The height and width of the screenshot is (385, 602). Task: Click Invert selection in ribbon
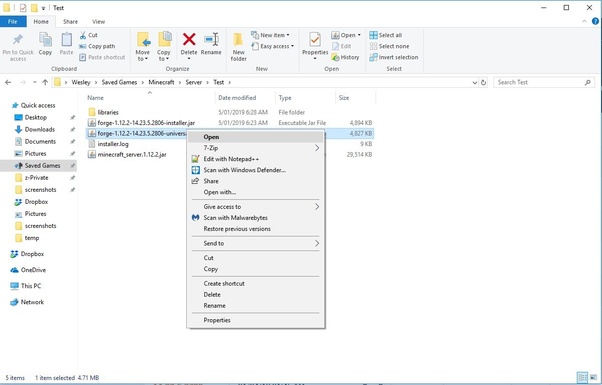coord(394,57)
